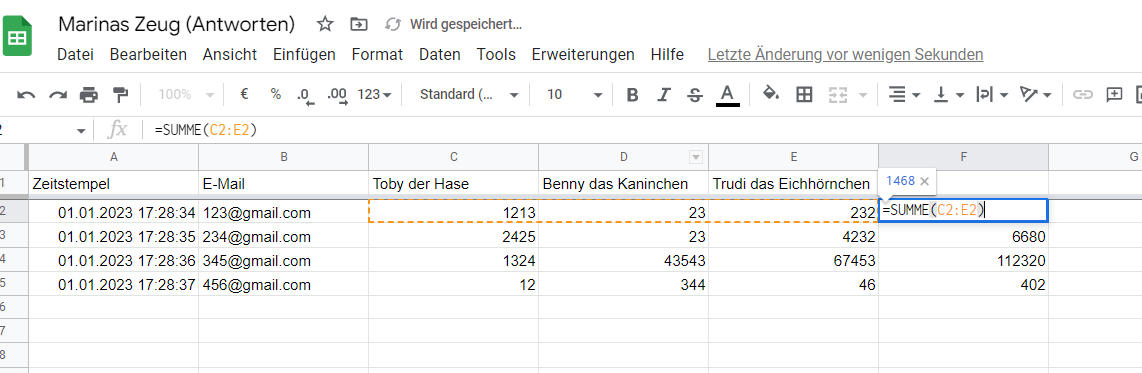Select column B header
This screenshot has width=1142, height=373.
283,157
